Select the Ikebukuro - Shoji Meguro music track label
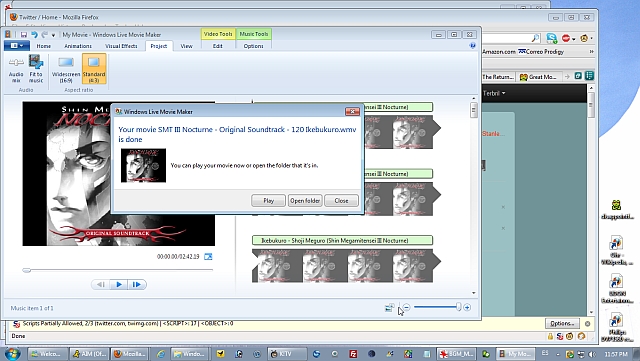Screen dimensions: 640x361 pos(342,241)
